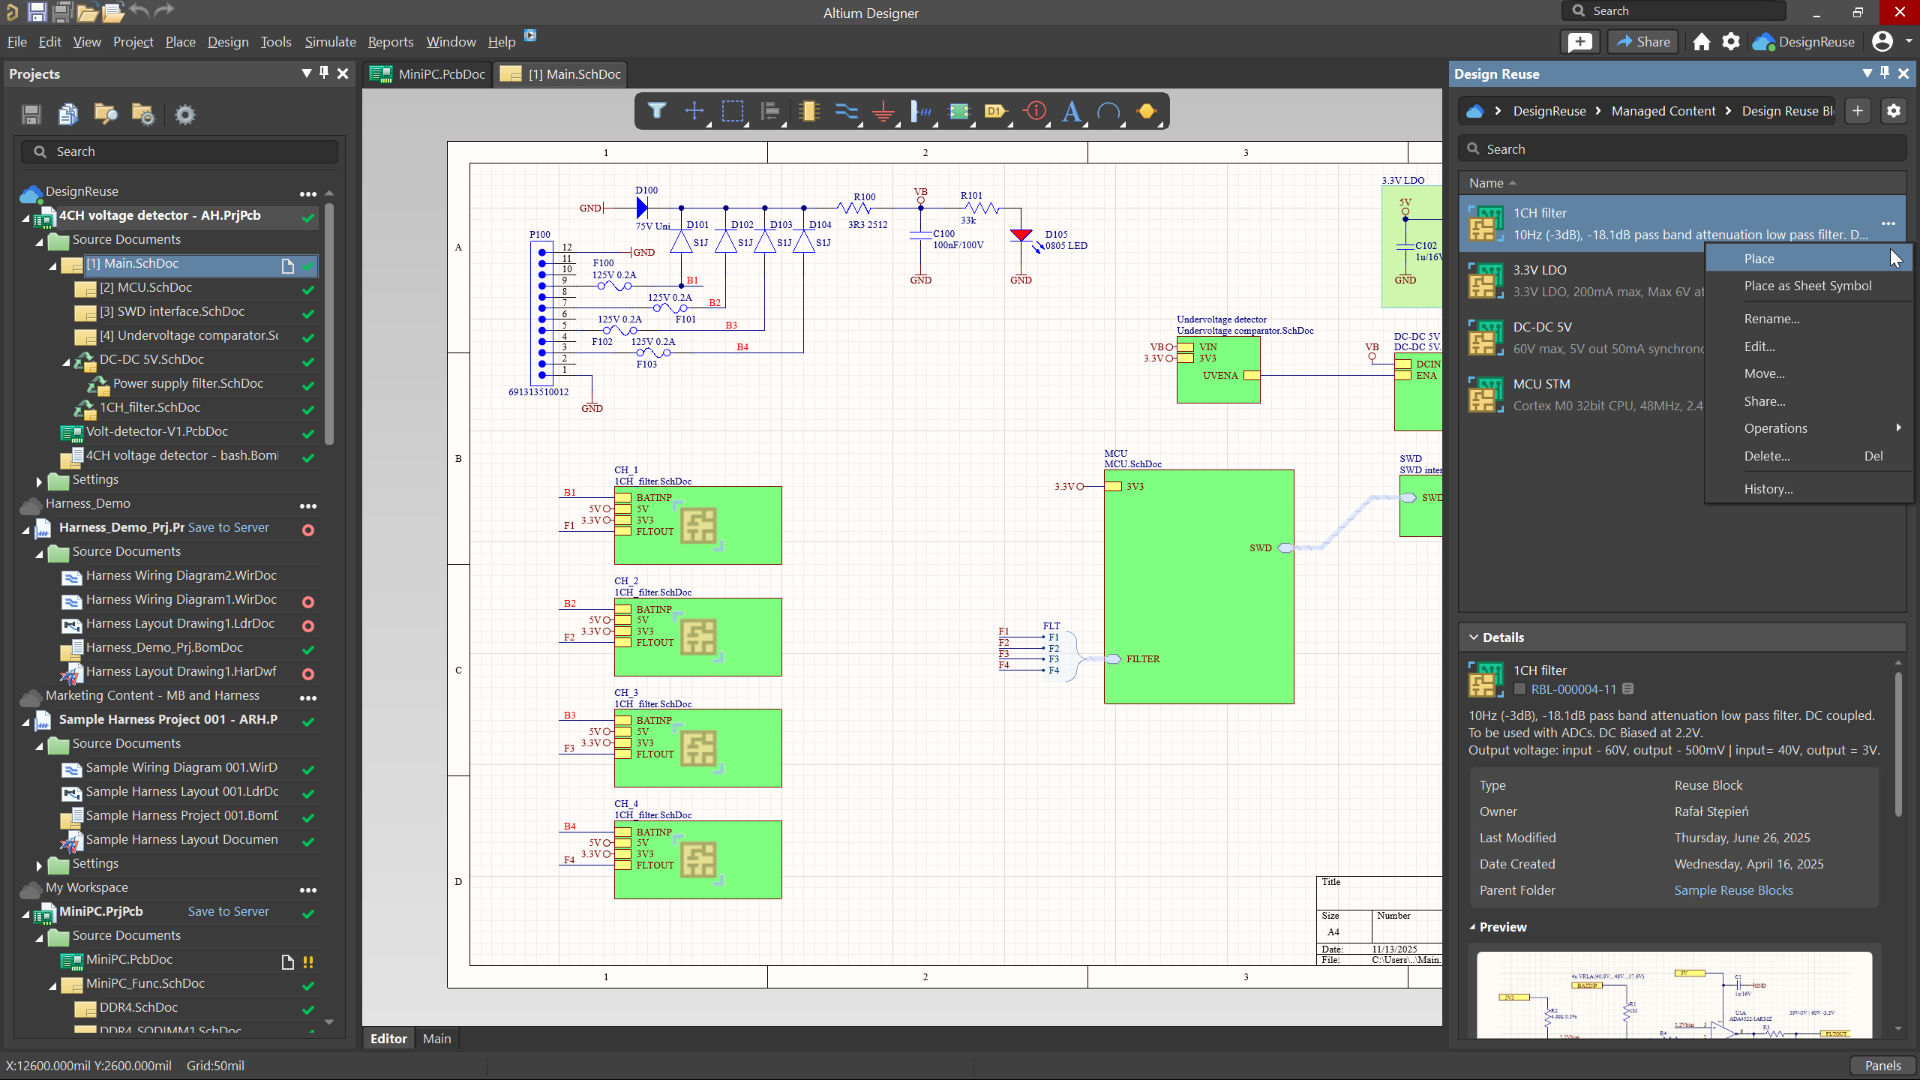1920x1080 pixels.
Task: Select the Place Part tool
Action: [x=808, y=111]
